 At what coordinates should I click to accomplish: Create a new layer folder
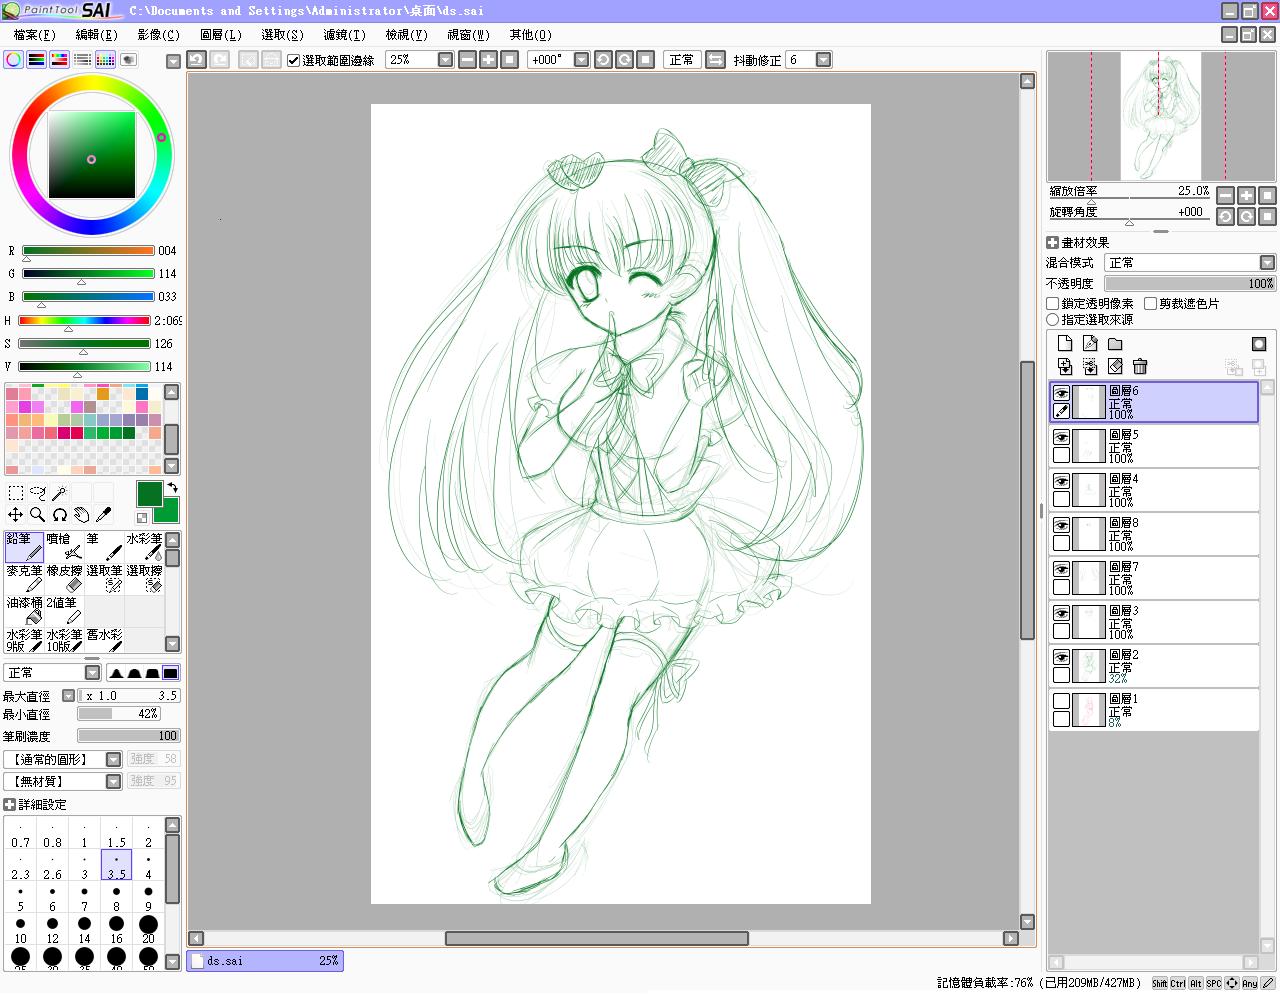(1115, 344)
